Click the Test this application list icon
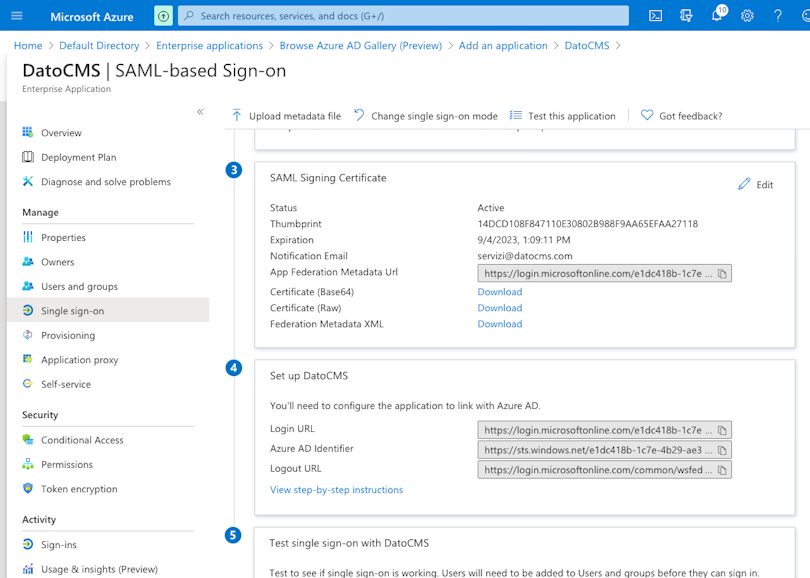 tap(516, 115)
